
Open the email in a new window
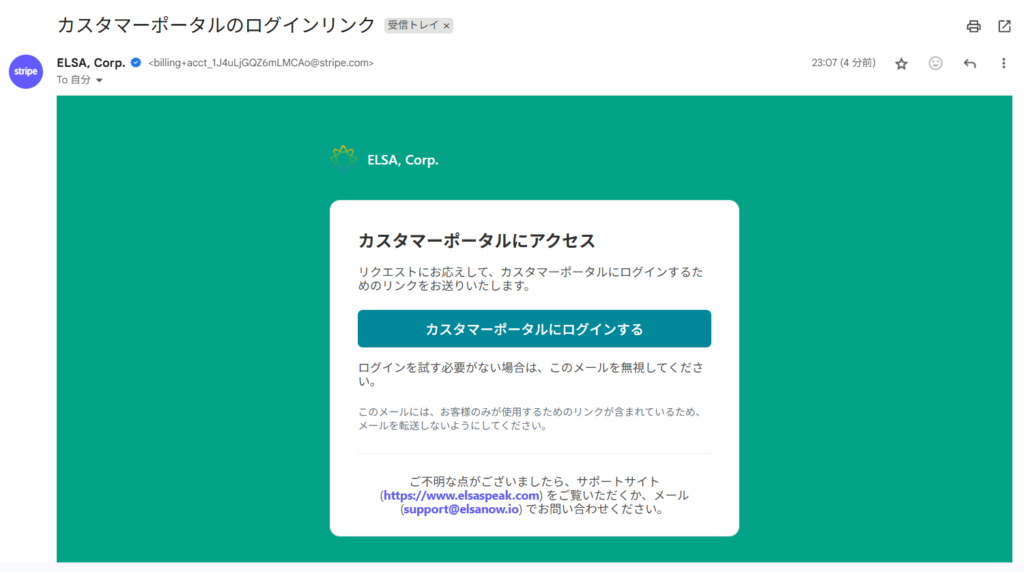coord(1004,26)
